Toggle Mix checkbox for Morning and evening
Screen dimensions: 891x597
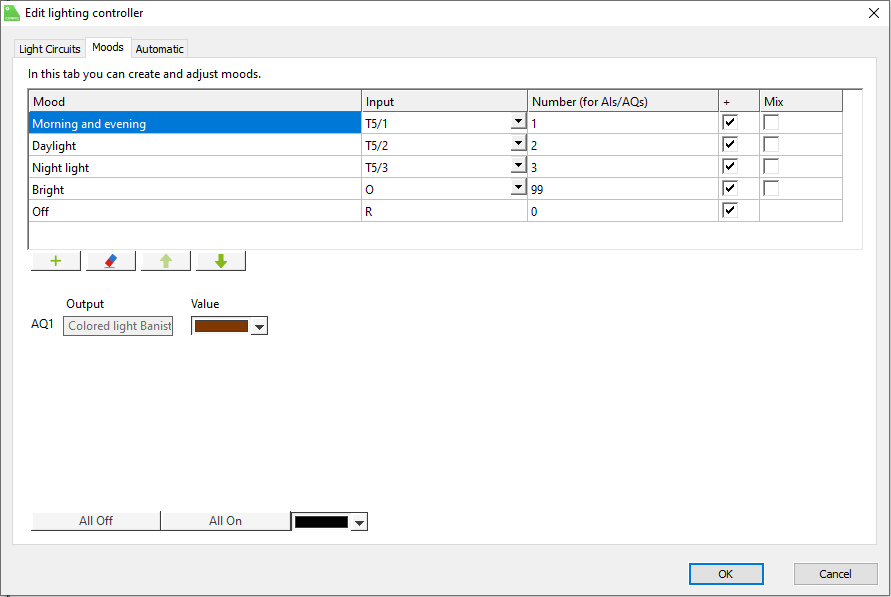click(771, 122)
